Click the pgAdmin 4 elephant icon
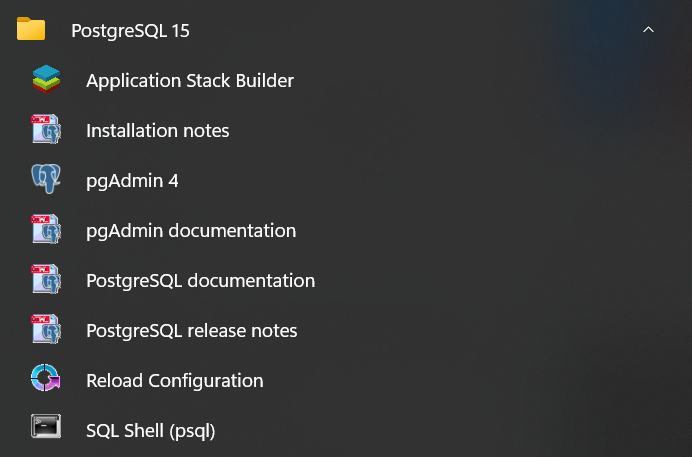 46,180
